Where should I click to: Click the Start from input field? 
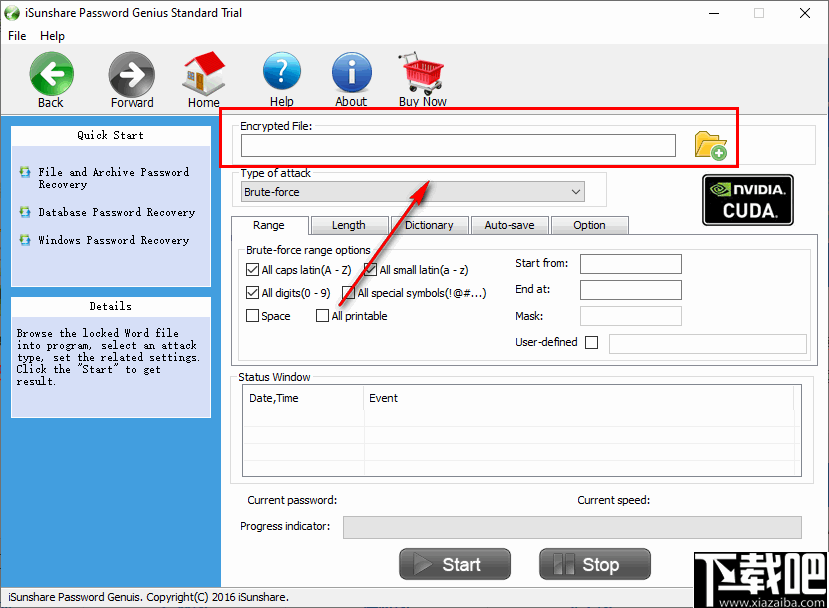pos(631,264)
